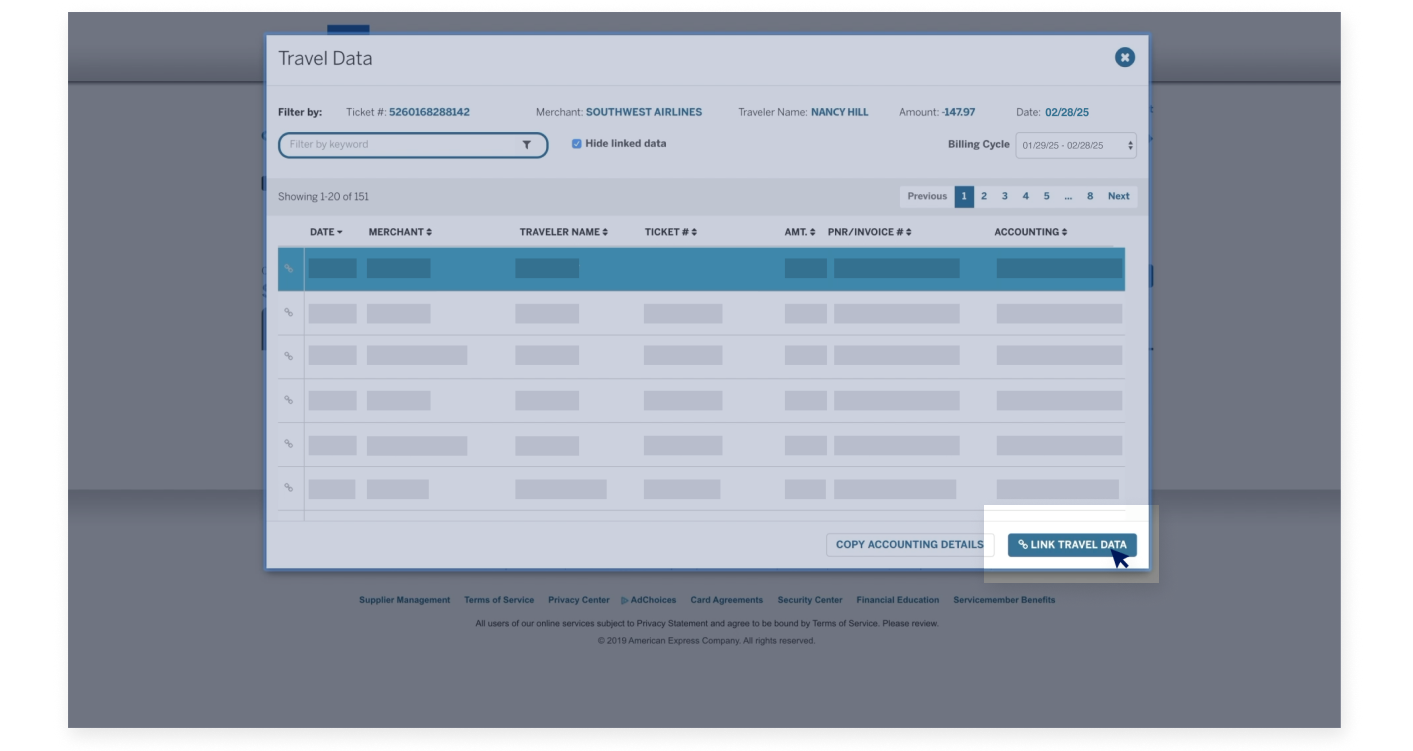Dismiss the Travel Data modal with the X icon
Viewport: 1413px width, 751px height.
coord(1124,57)
